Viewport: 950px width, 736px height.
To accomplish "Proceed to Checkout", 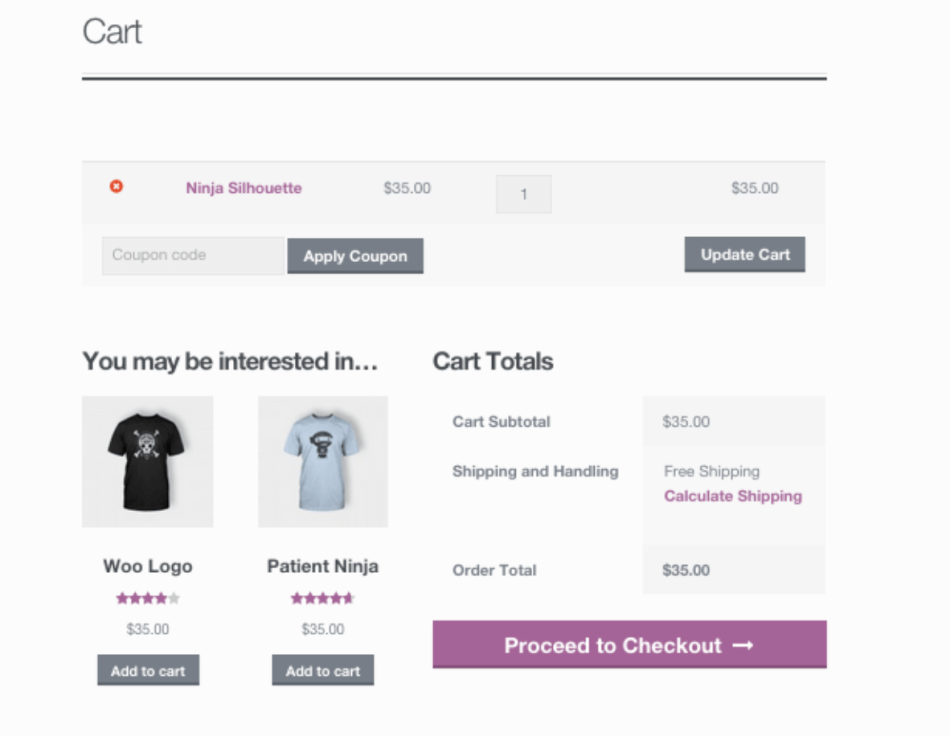I will click(613, 645).
